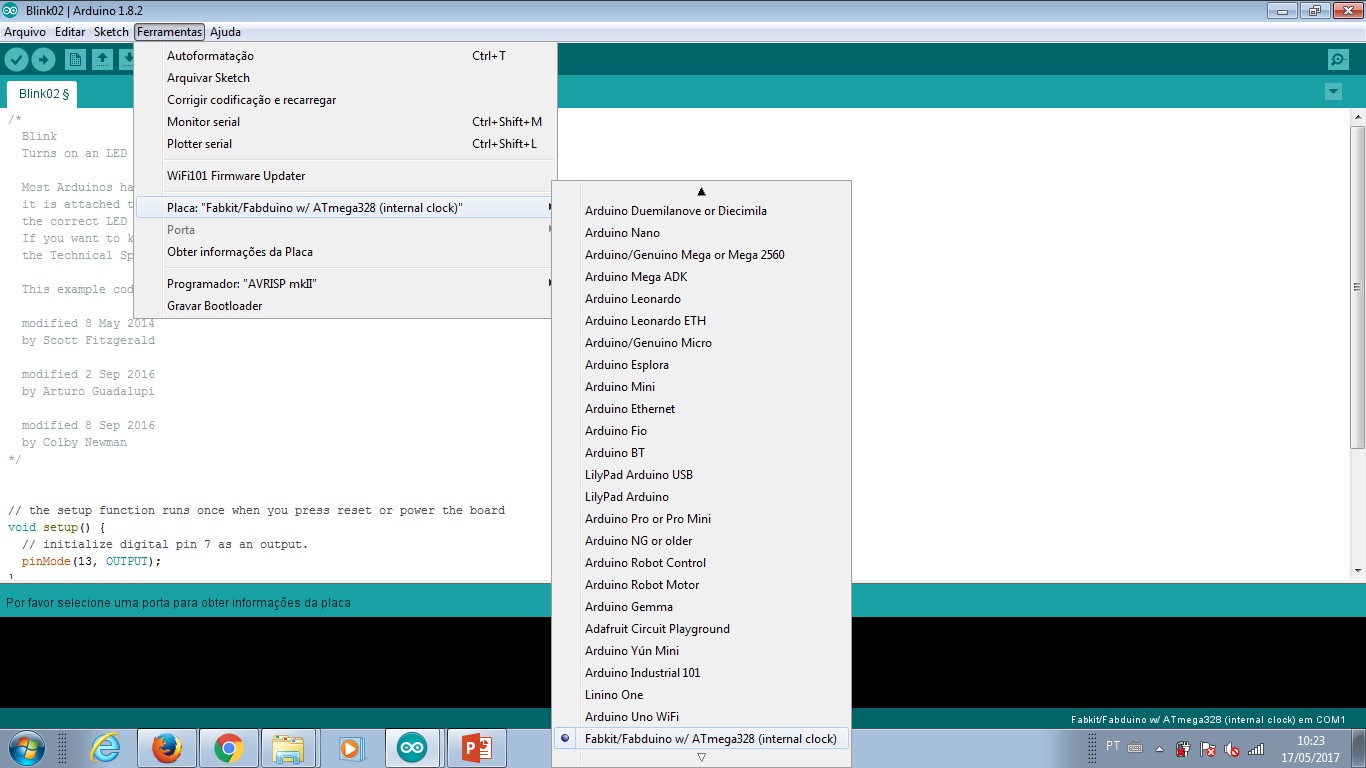The width and height of the screenshot is (1366, 768).
Task: Launch Google Chrome from the taskbar
Action: tap(228, 748)
